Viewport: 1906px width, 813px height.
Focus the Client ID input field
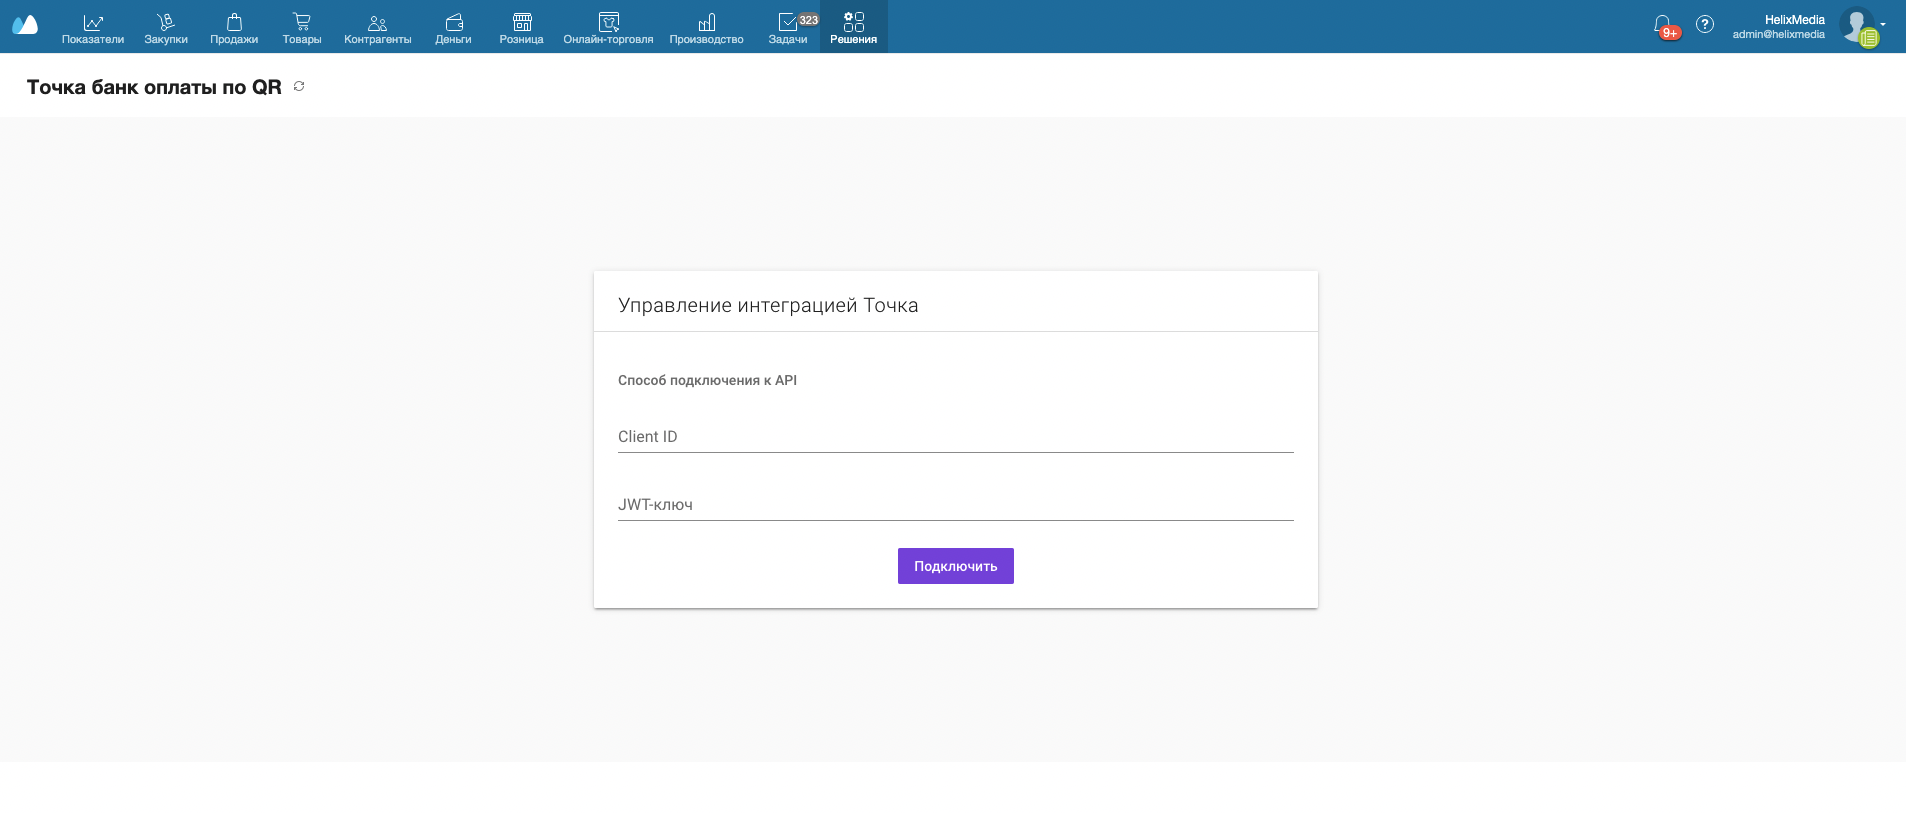(x=956, y=437)
